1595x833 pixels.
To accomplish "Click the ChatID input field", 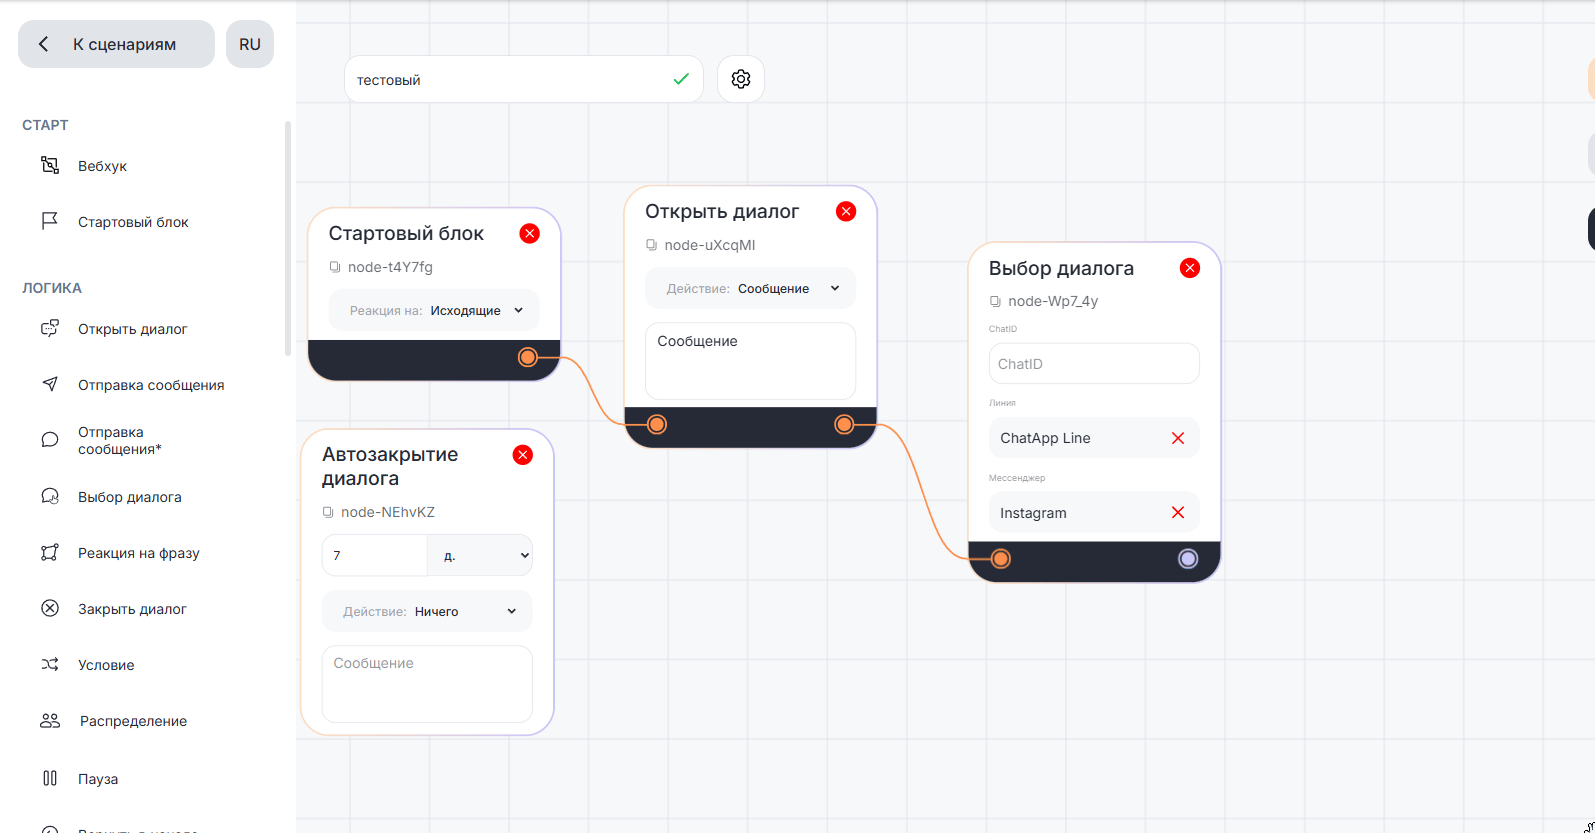I will tap(1093, 364).
